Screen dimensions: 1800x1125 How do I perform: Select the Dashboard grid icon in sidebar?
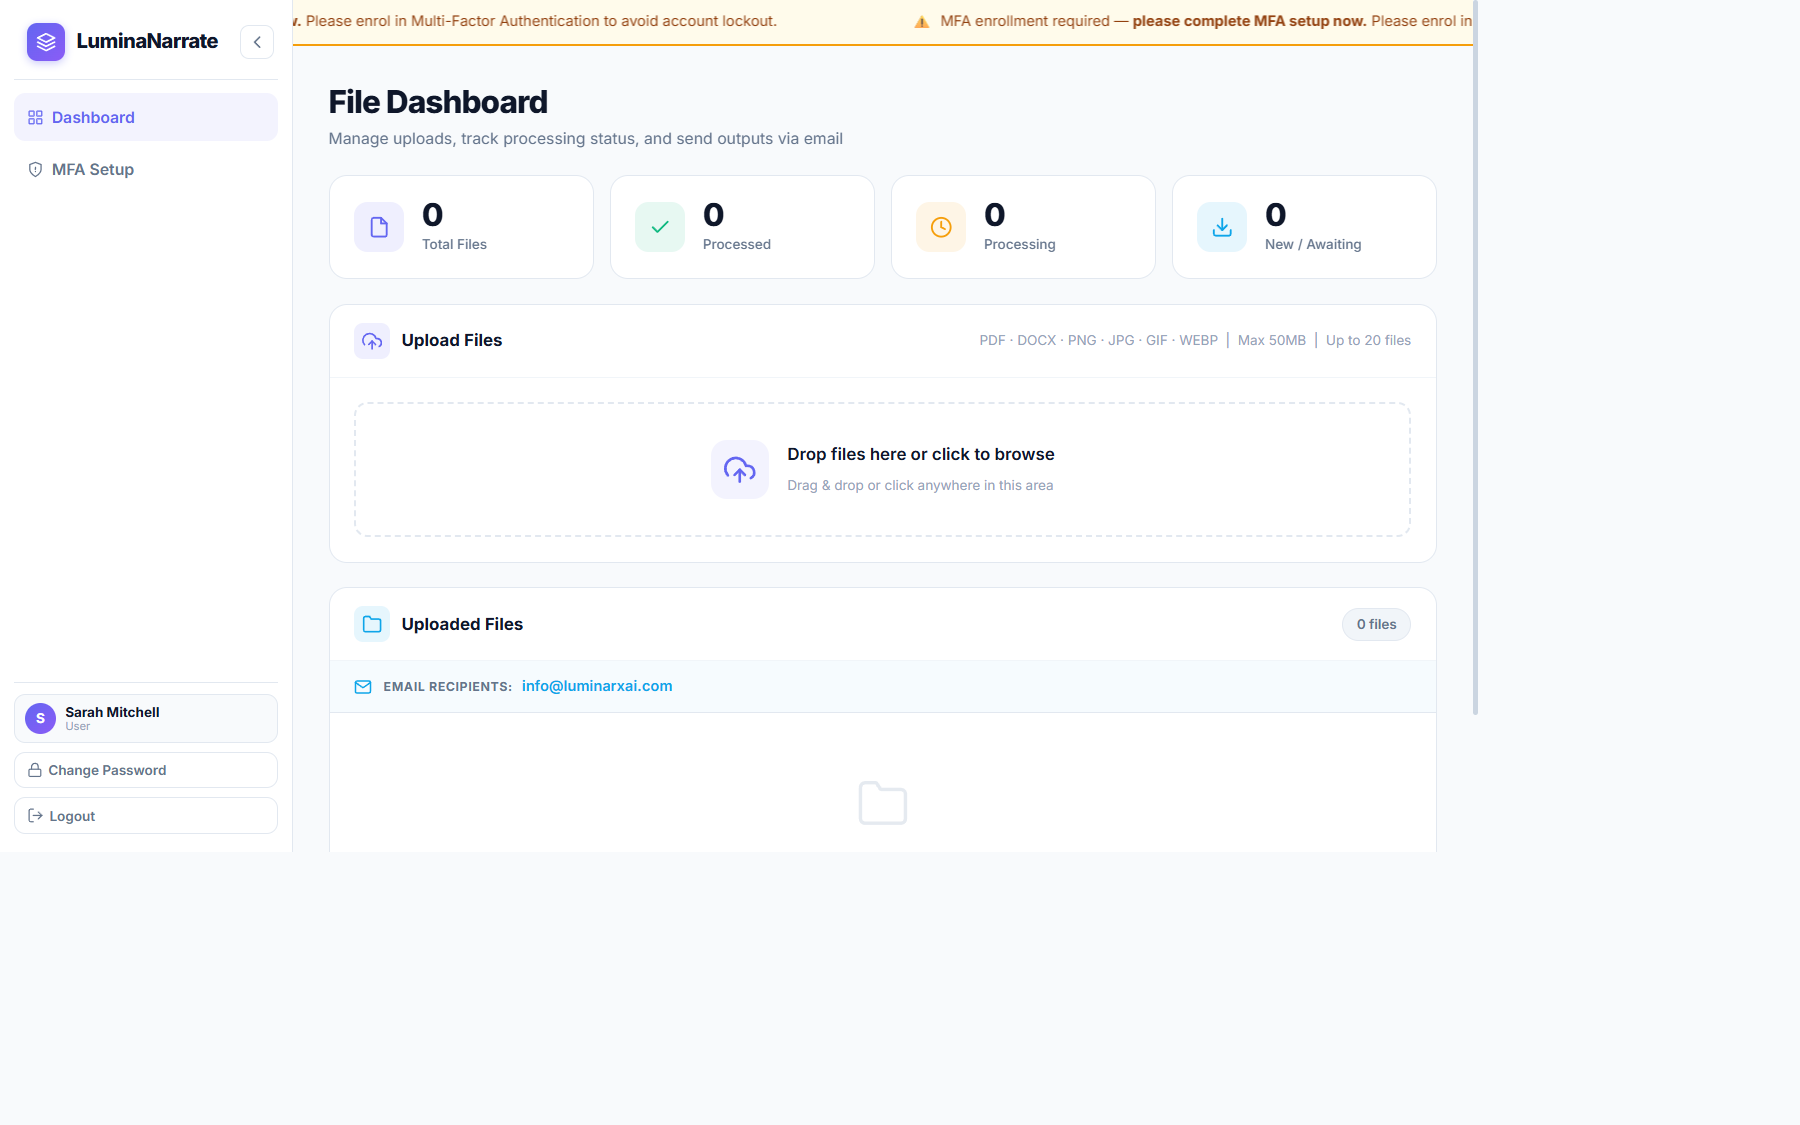coord(34,117)
